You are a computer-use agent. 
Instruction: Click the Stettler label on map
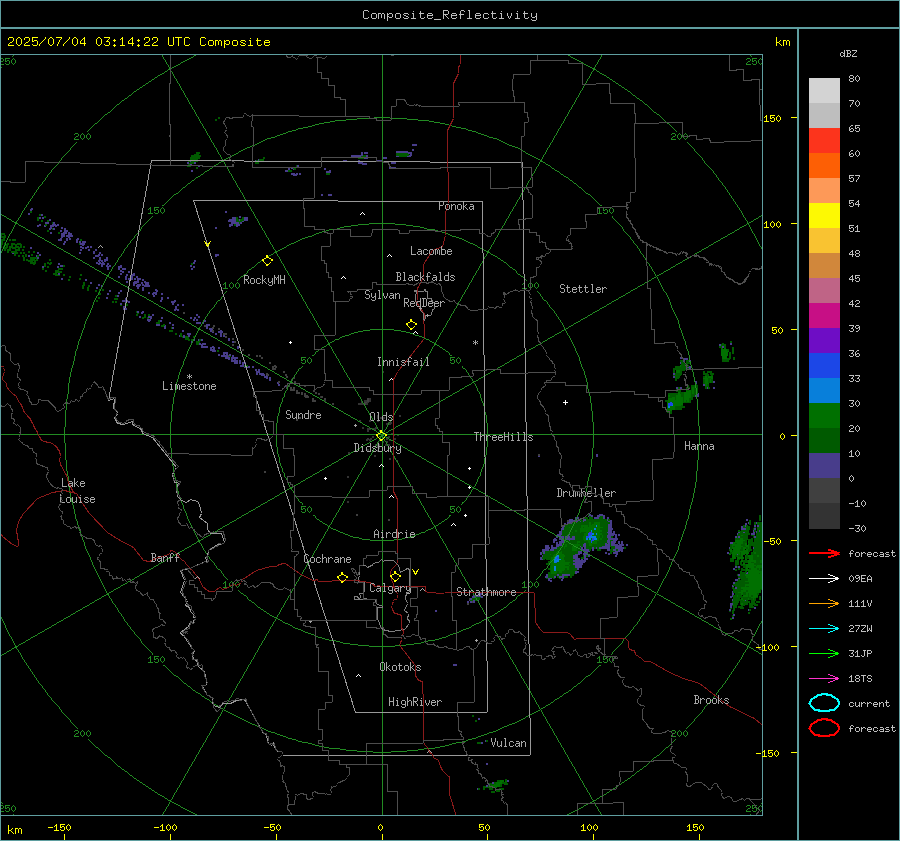coord(583,289)
